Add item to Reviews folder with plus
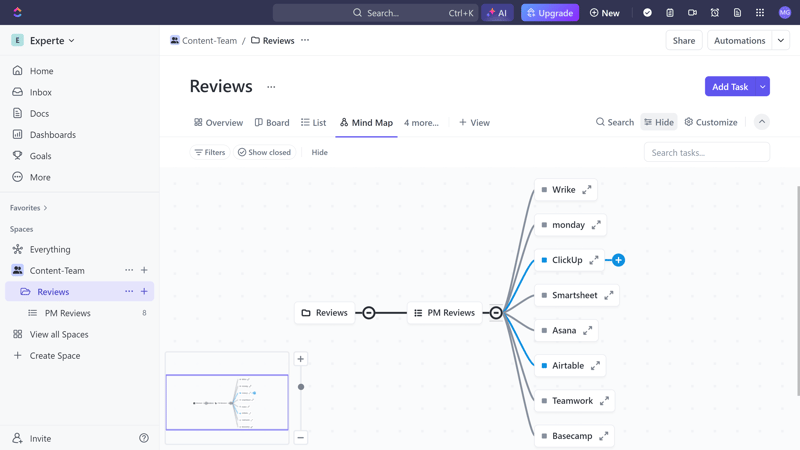The height and width of the screenshot is (450, 800). pyautogui.click(x=144, y=291)
